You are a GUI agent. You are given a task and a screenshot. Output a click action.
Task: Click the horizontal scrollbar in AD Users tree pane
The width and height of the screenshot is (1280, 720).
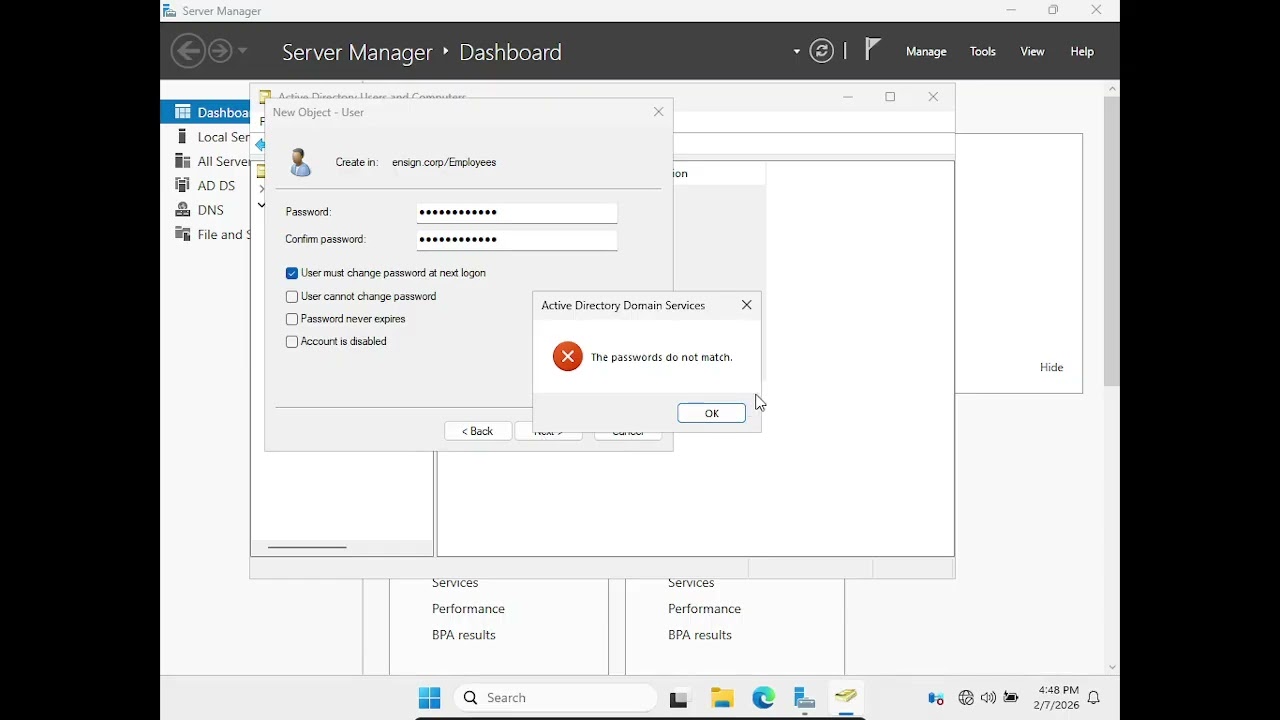pos(307,547)
